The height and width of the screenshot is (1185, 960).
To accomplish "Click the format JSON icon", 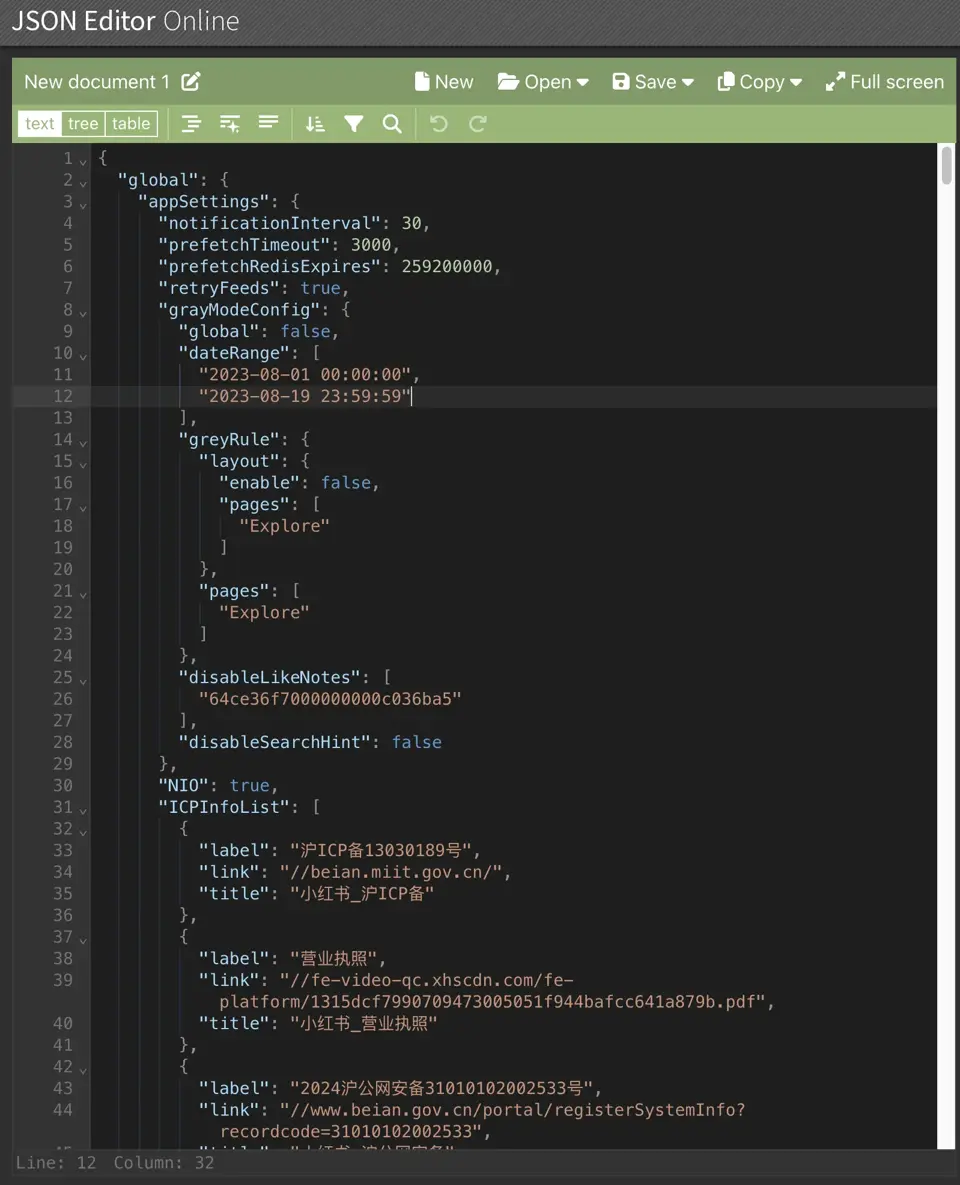I will click(191, 124).
